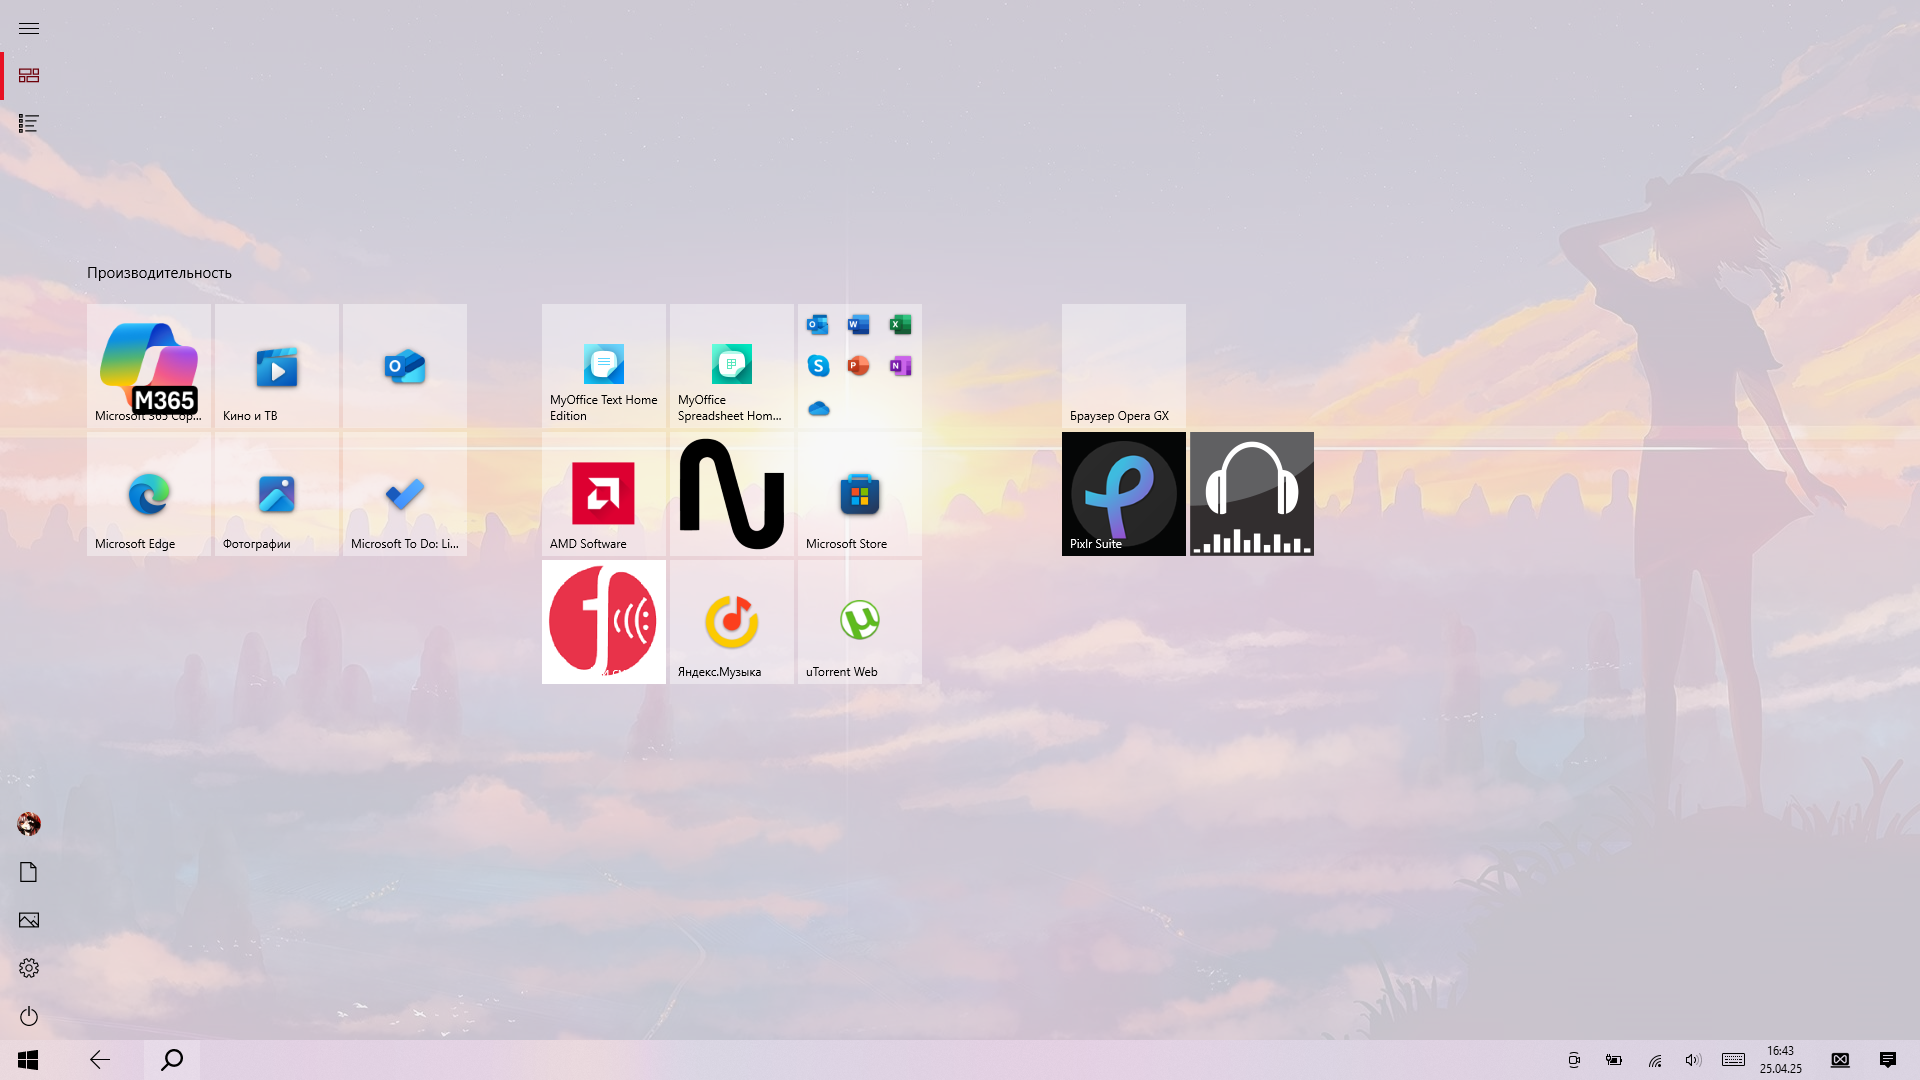Launch Яндекс.Музыка tile
Screen dimensions: 1920x1080
point(732,622)
